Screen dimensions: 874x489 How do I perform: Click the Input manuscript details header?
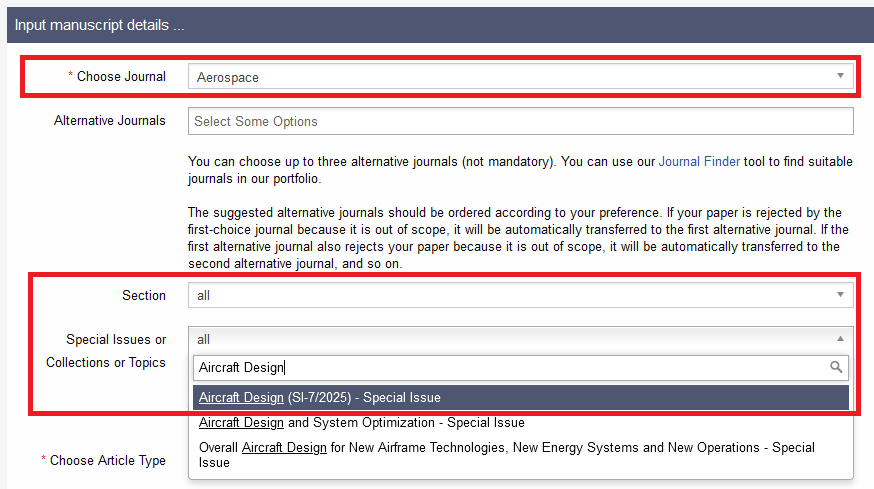click(99, 25)
